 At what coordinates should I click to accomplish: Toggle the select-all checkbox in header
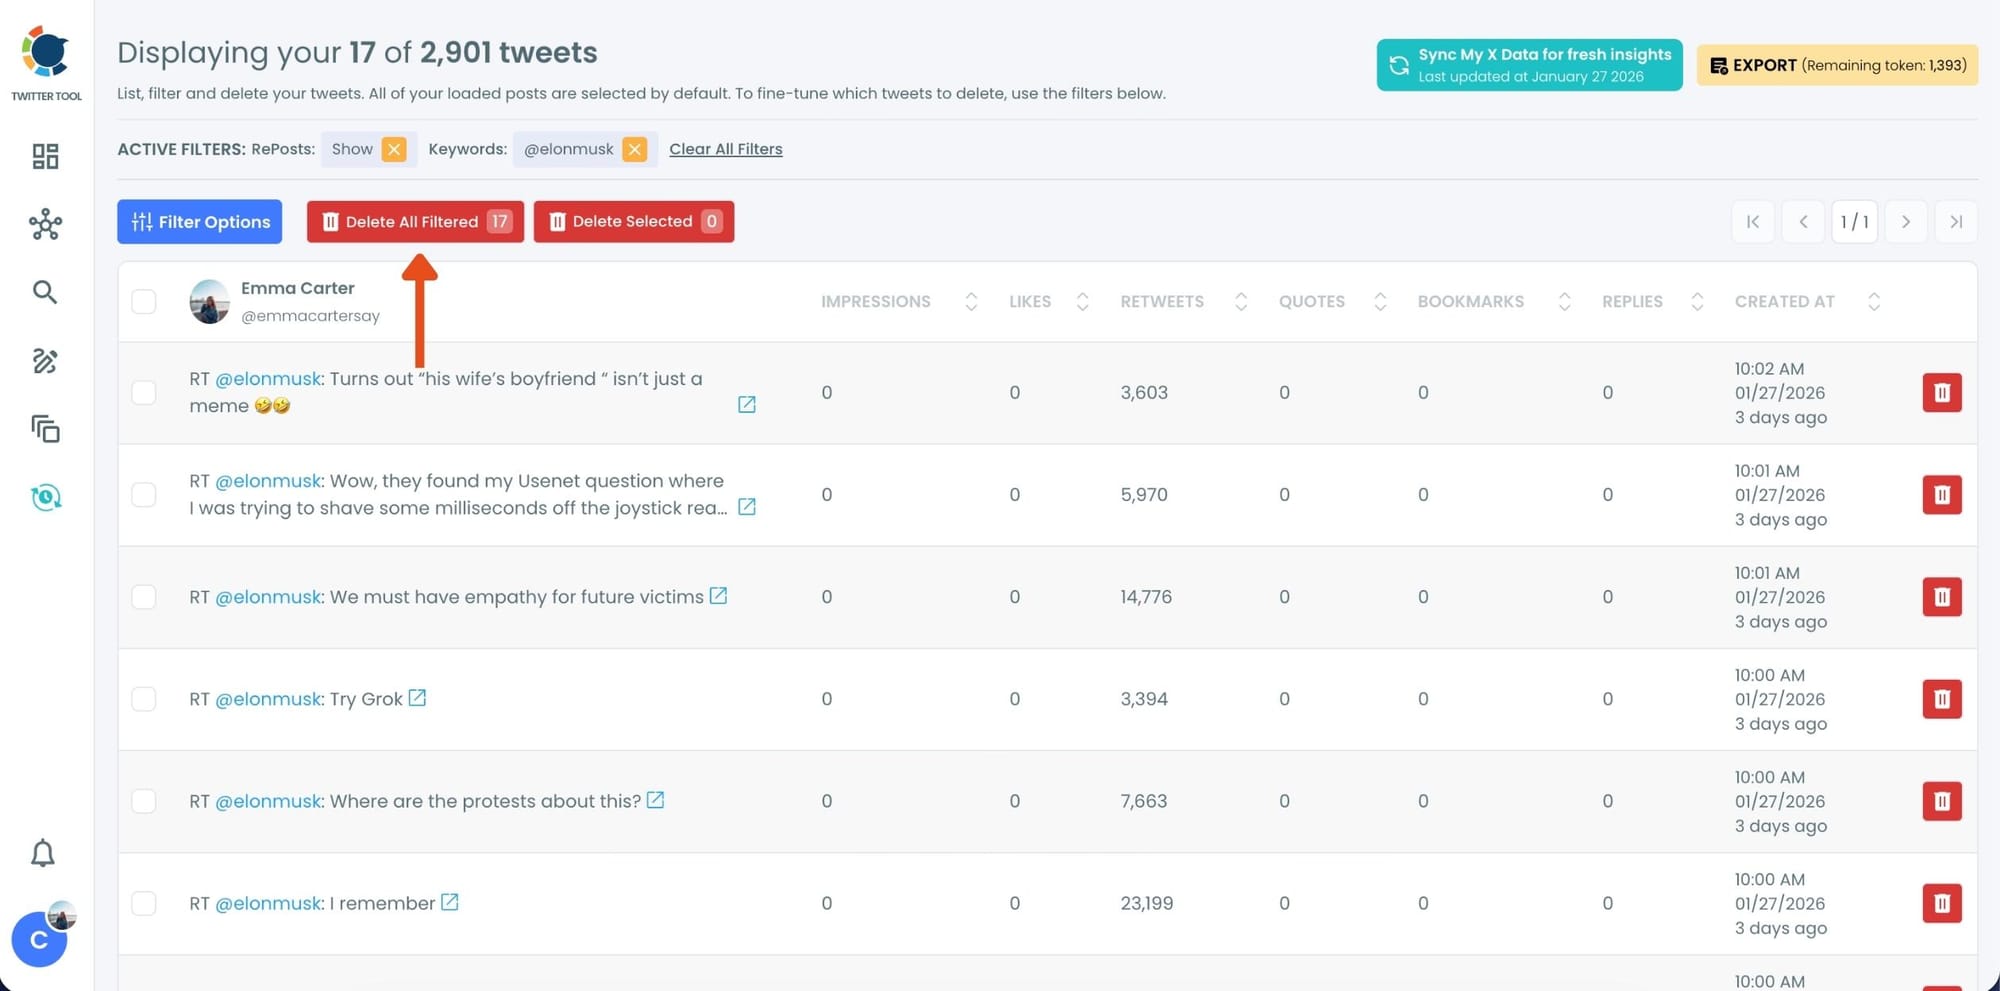coord(144,301)
